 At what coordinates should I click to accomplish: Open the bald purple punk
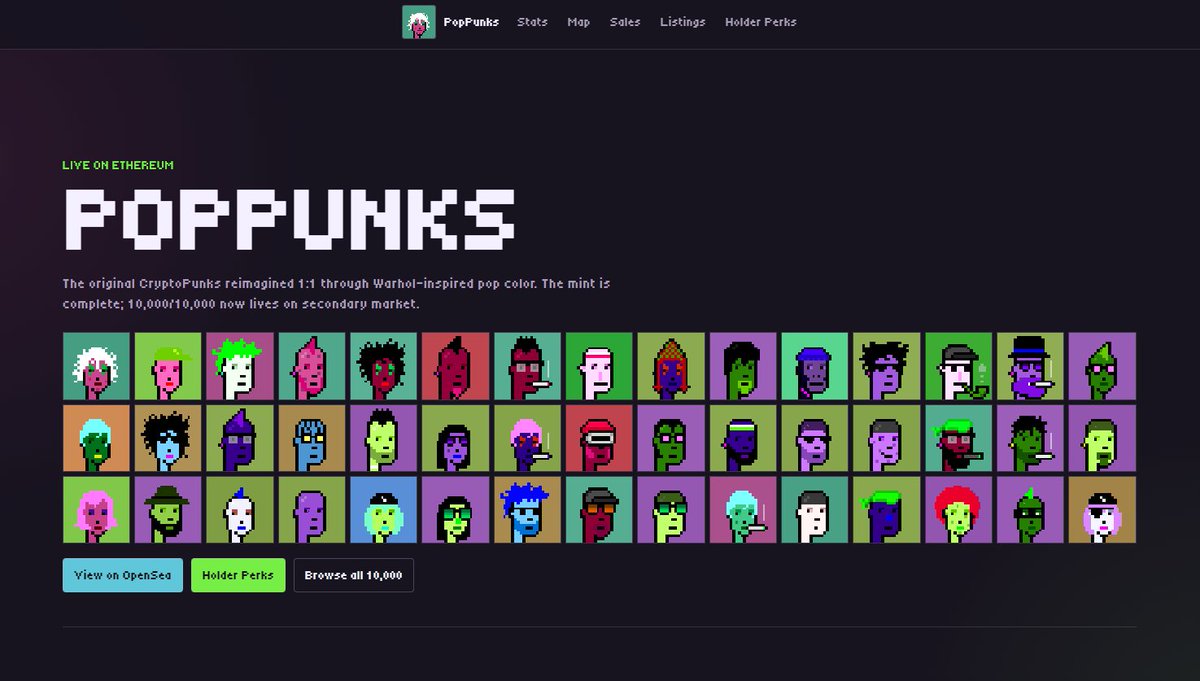[x=312, y=510]
